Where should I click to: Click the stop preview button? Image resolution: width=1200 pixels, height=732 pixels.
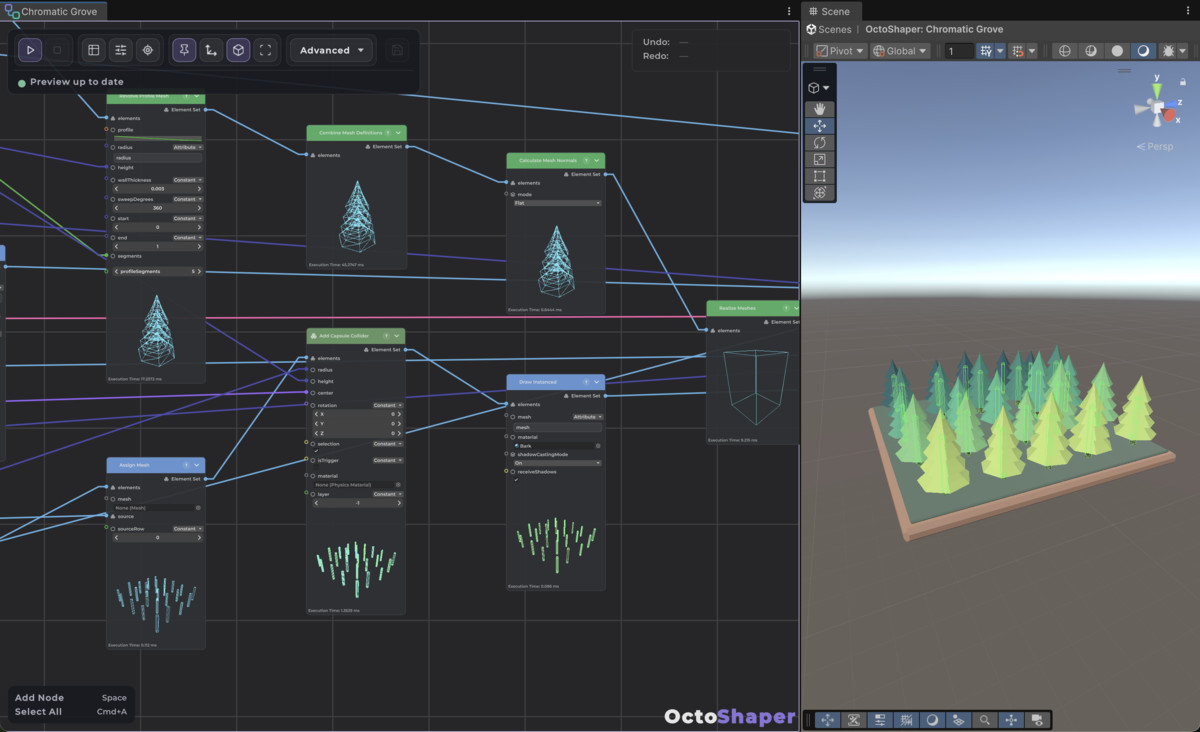[x=57, y=50]
